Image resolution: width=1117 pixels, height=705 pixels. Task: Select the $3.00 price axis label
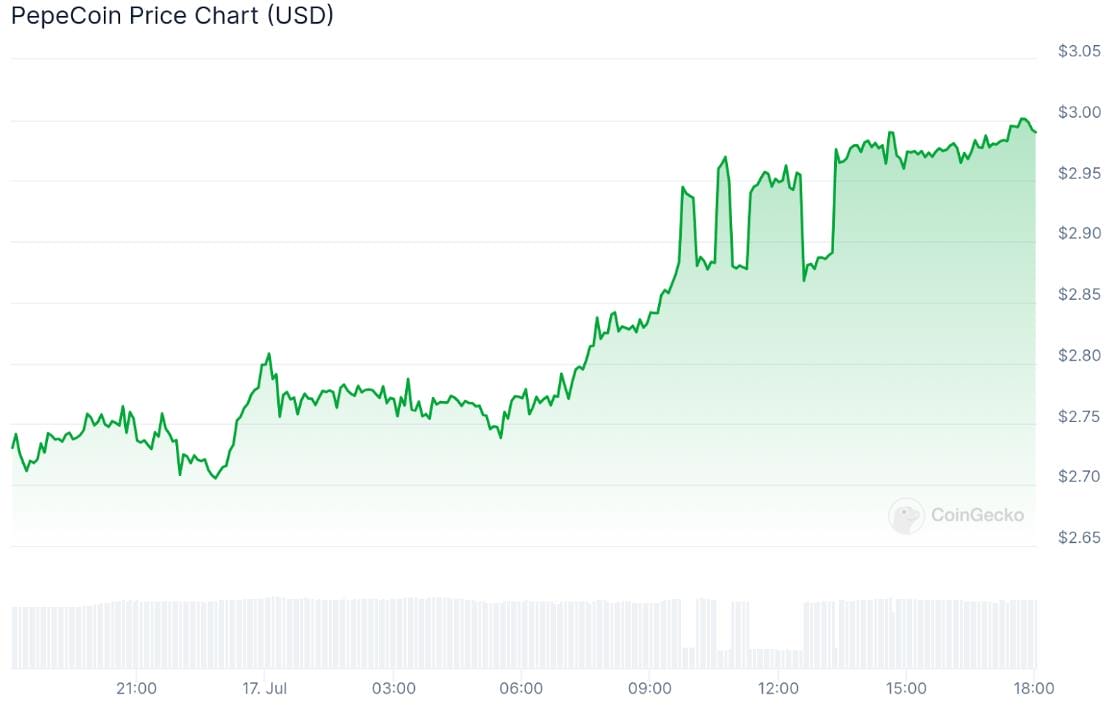(x=1079, y=112)
